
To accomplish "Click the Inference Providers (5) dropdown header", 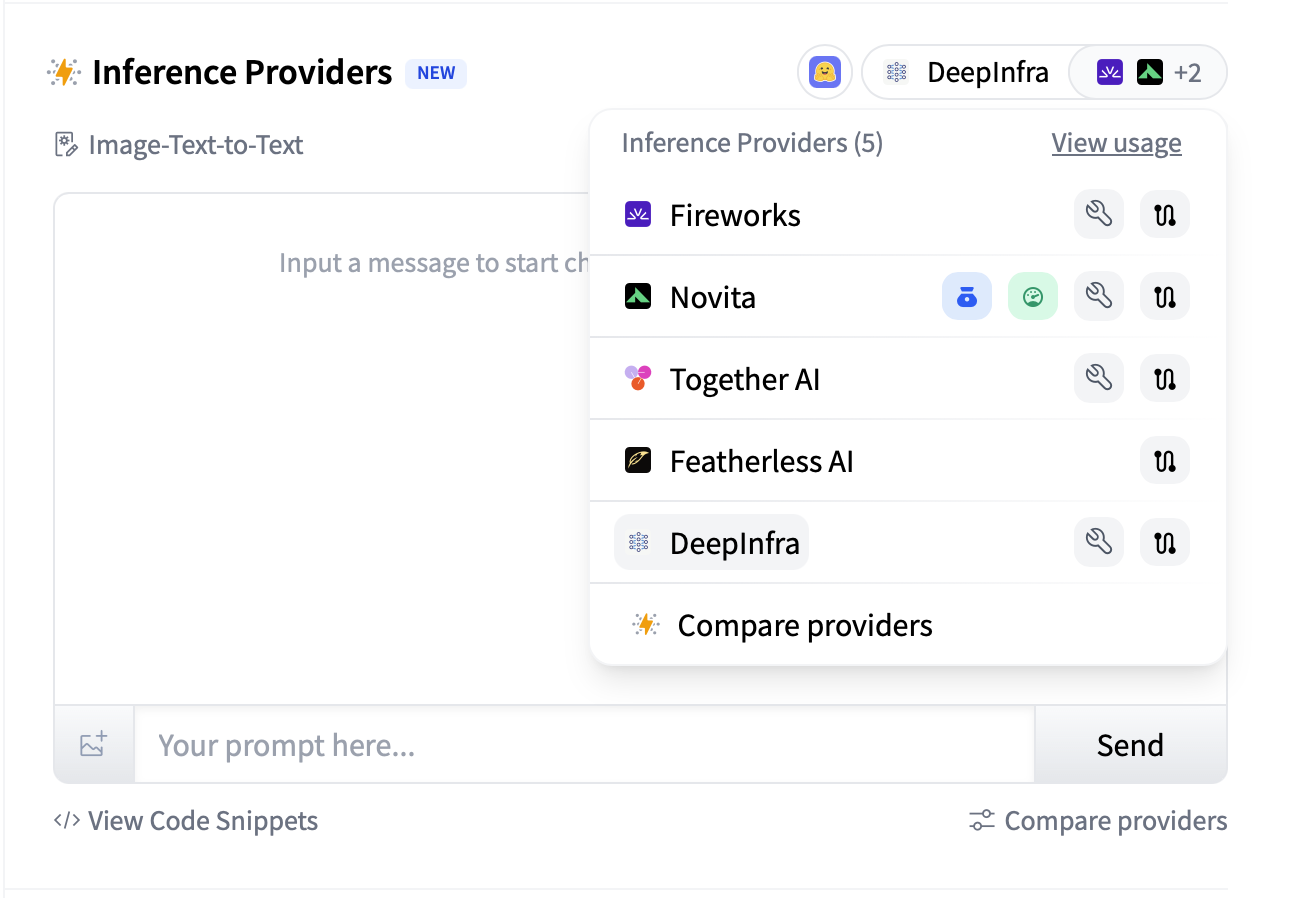I will point(752,143).
